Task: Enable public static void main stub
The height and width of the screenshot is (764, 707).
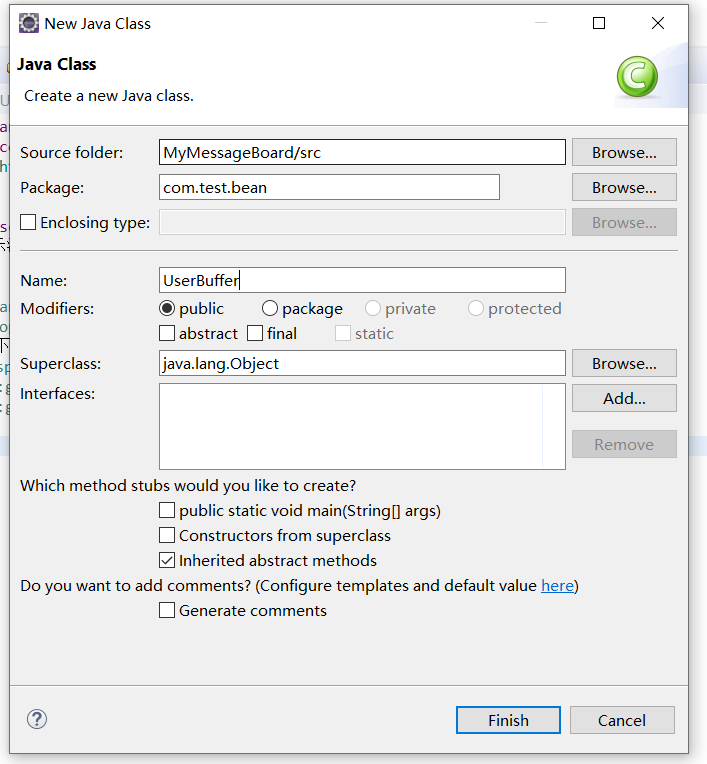Action: tap(167, 510)
